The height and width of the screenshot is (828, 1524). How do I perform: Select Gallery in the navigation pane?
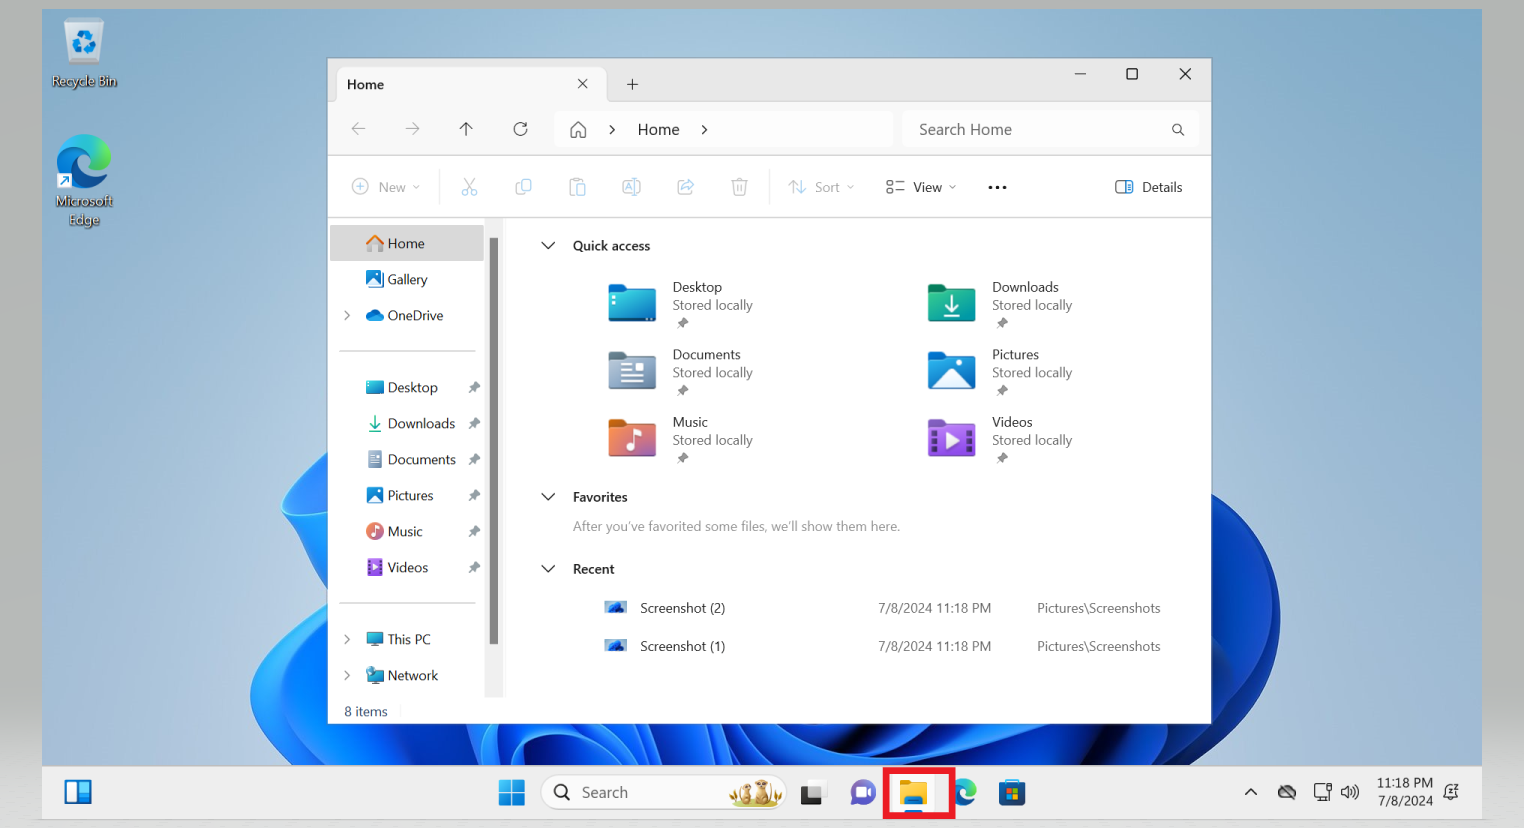tap(406, 280)
